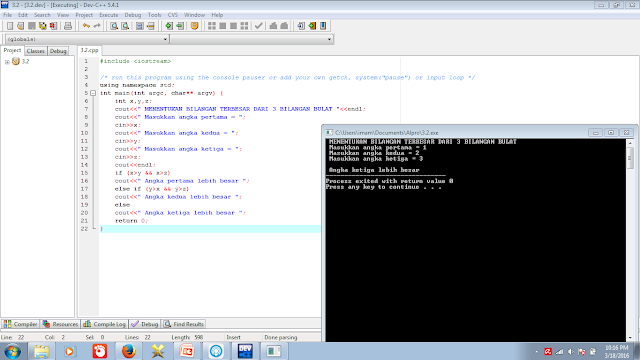
Task: Click the "Insert" status bar entry
Action: click(x=233, y=338)
